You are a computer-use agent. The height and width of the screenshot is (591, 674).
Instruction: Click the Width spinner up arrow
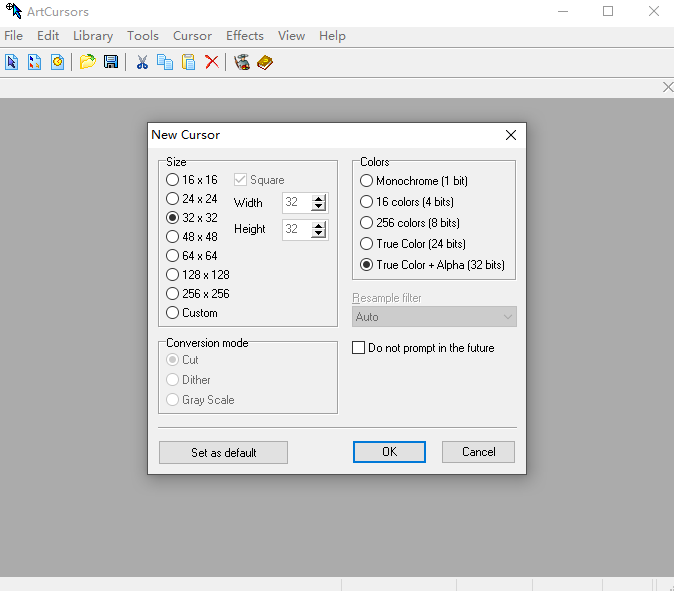pyautogui.click(x=319, y=198)
